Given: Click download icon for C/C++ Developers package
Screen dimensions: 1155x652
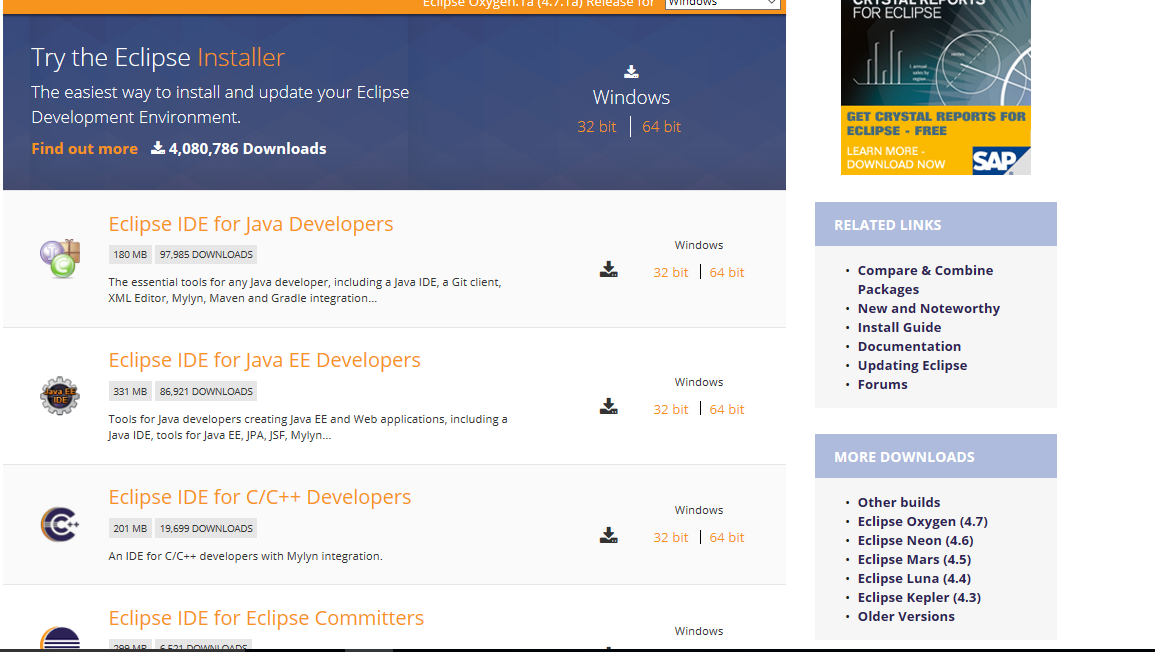Looking at the screenshot, I should click(x=608, y=535).
